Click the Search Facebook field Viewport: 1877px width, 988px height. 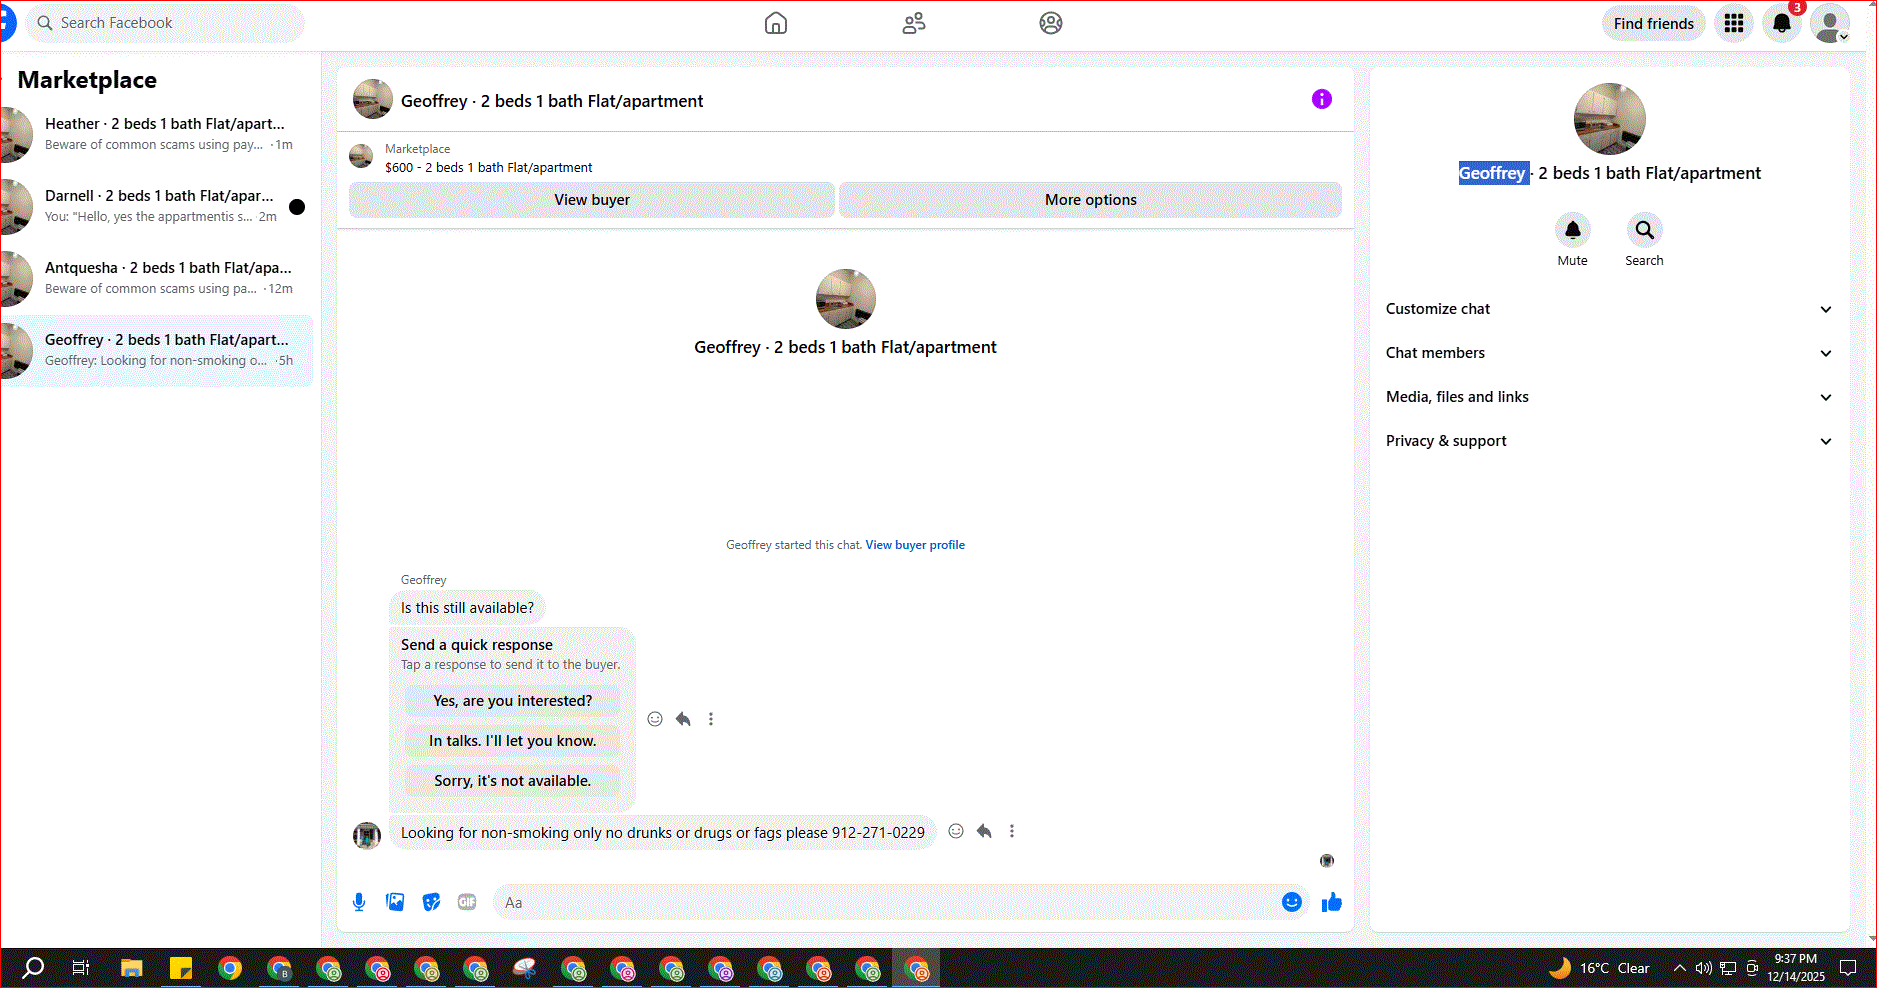(165, 23)
